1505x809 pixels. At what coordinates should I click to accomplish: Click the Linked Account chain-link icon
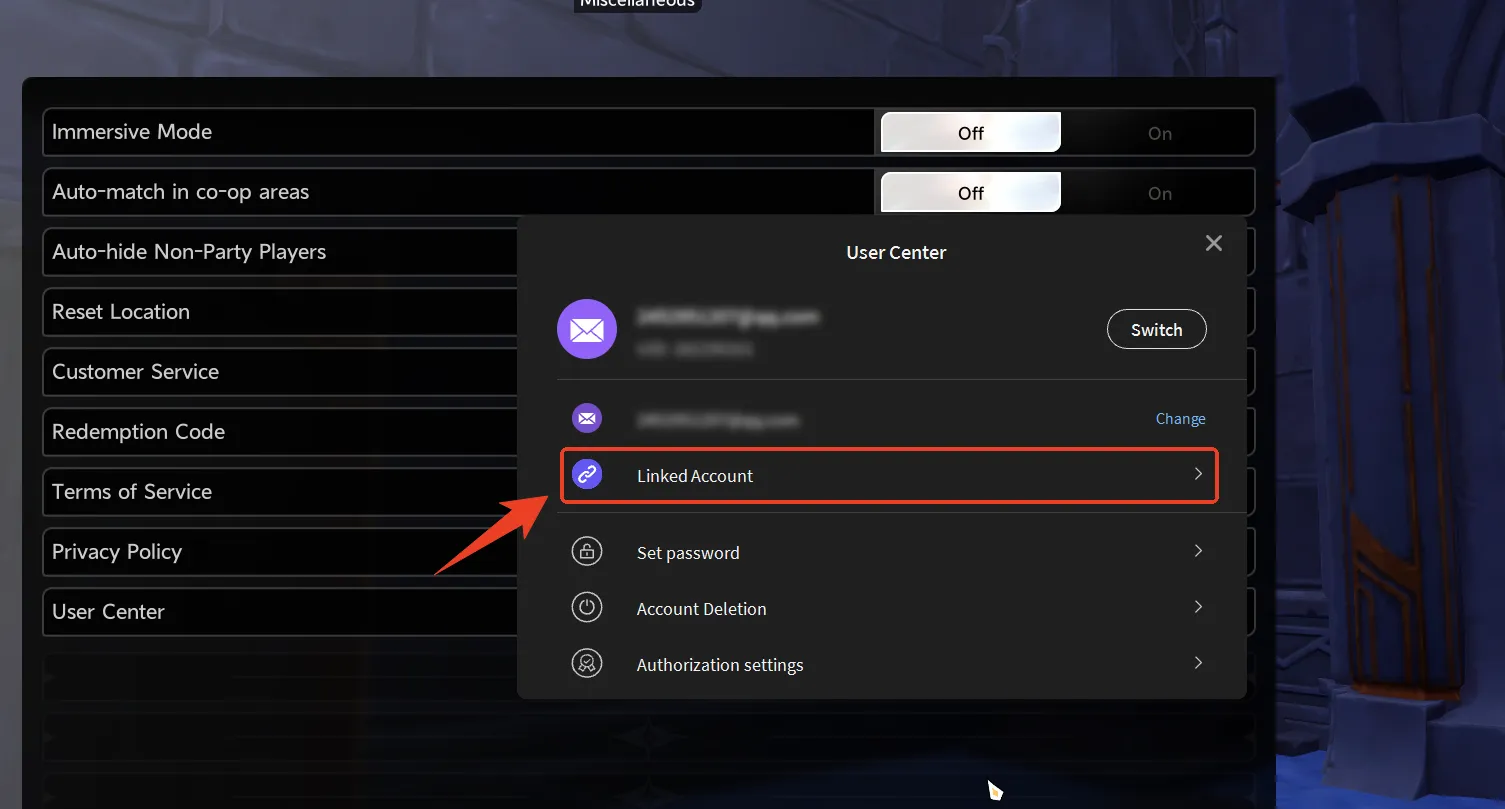pos(587,475)
